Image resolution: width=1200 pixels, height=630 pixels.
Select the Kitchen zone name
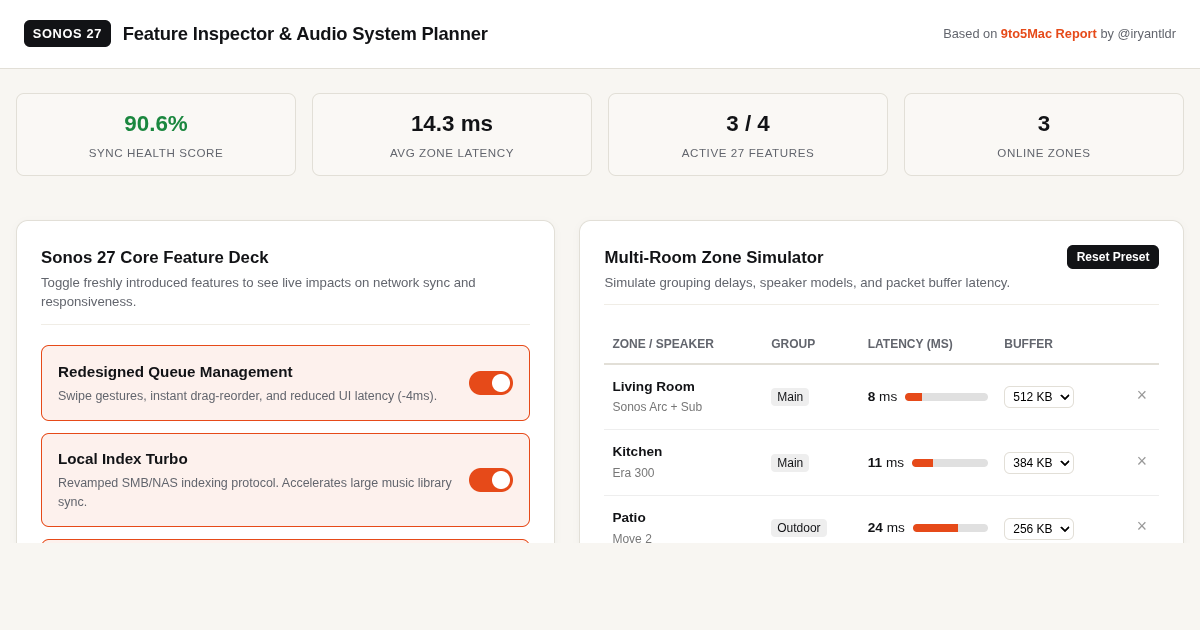637,452
